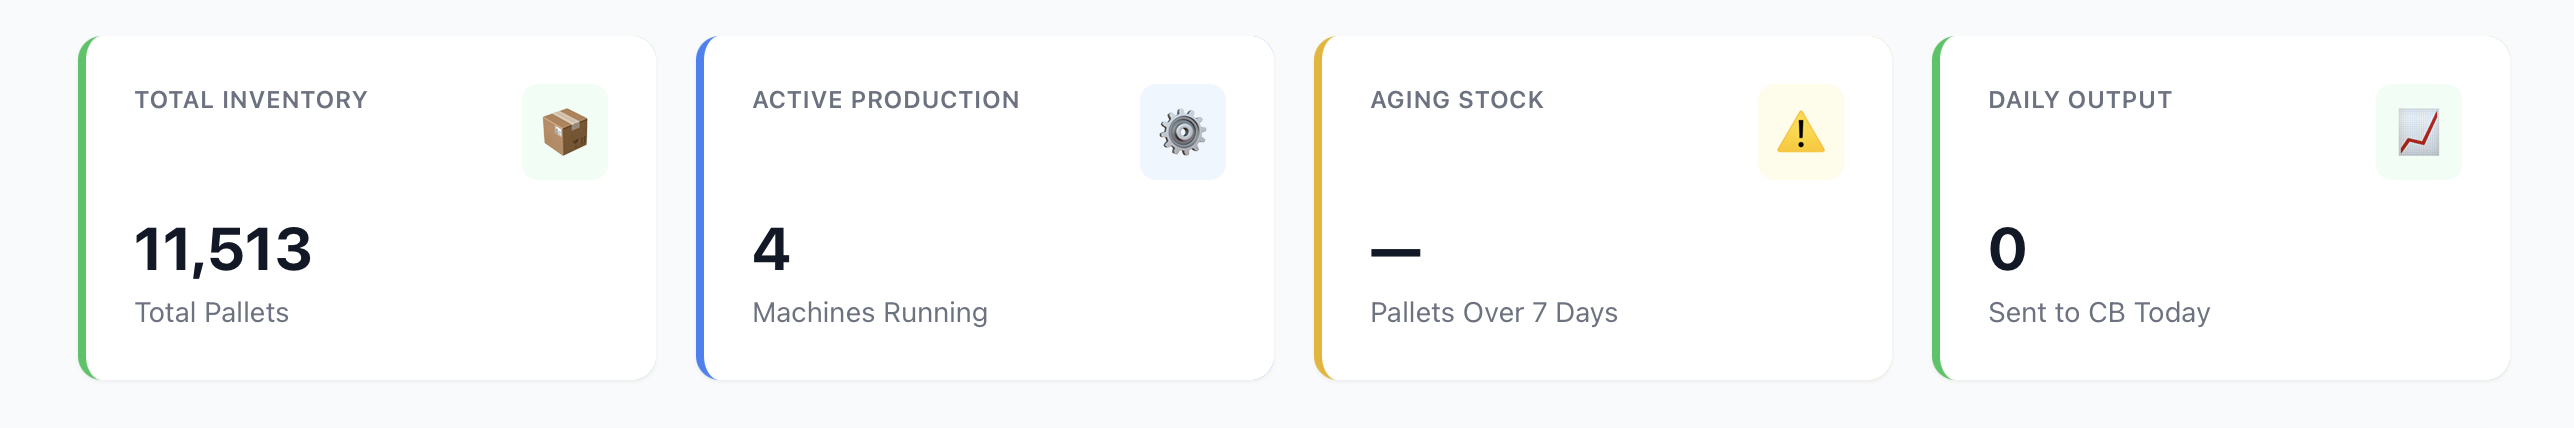This screenshot has height=428, width=2574.
Task: Select the Total Inventory card heading
Action: pyautogui.click(x=251, y=100)
